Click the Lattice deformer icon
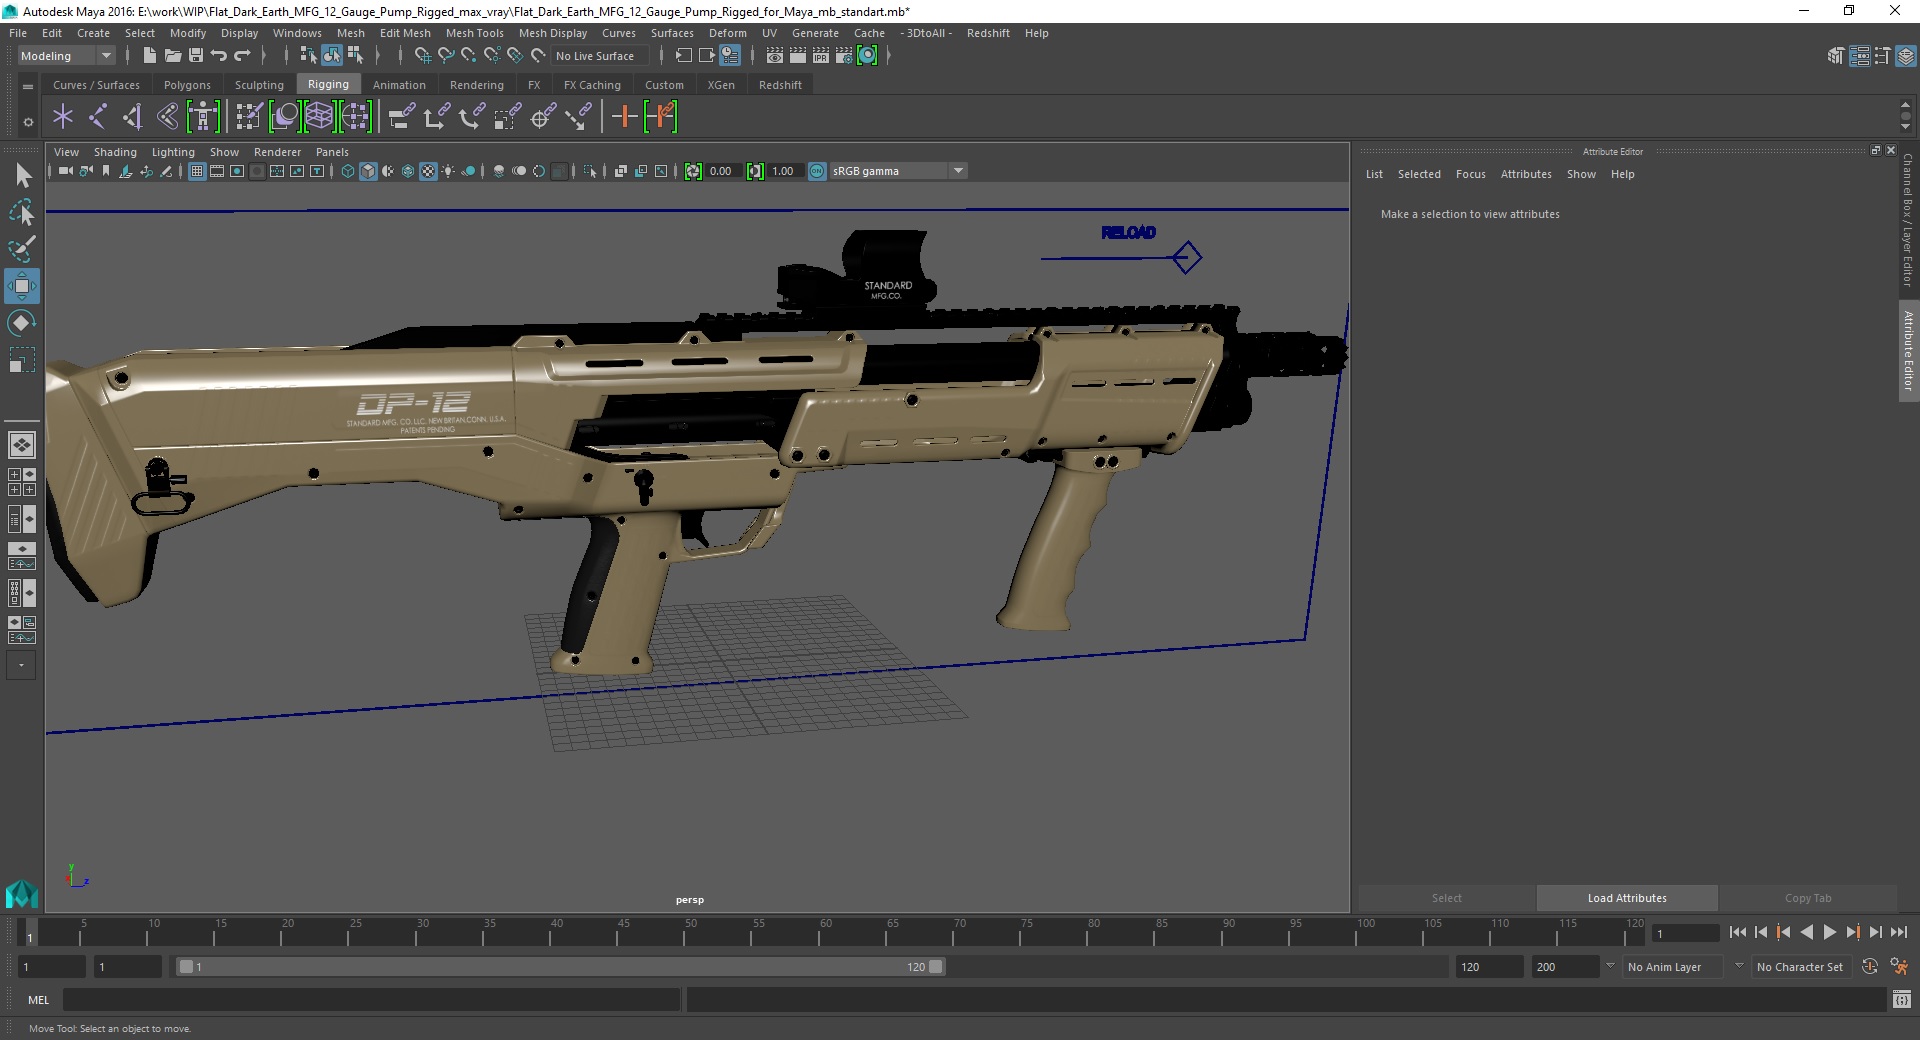 click(319, 117)
